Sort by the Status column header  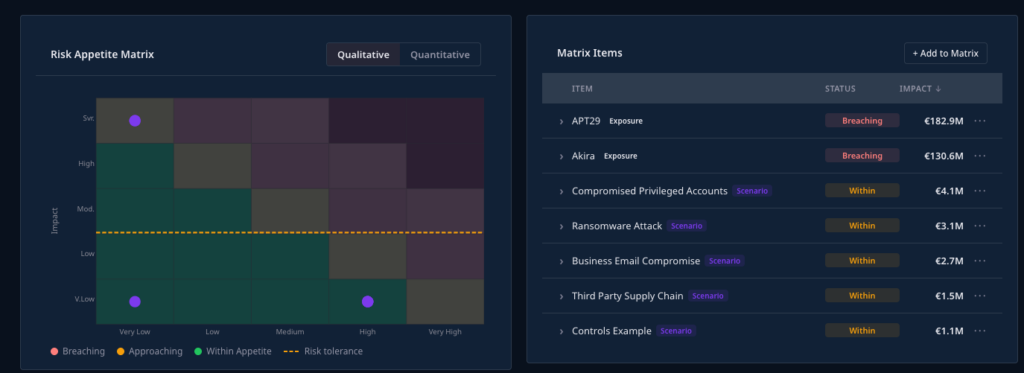840,89
